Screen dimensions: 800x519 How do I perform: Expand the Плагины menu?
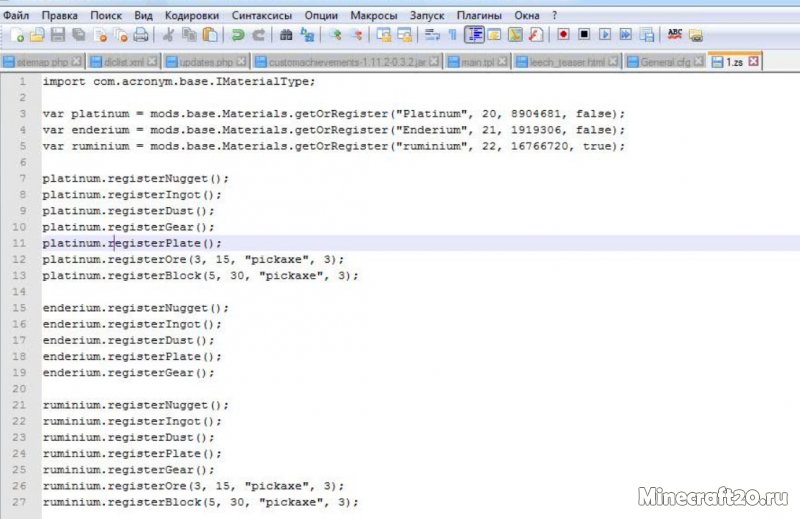480,16
